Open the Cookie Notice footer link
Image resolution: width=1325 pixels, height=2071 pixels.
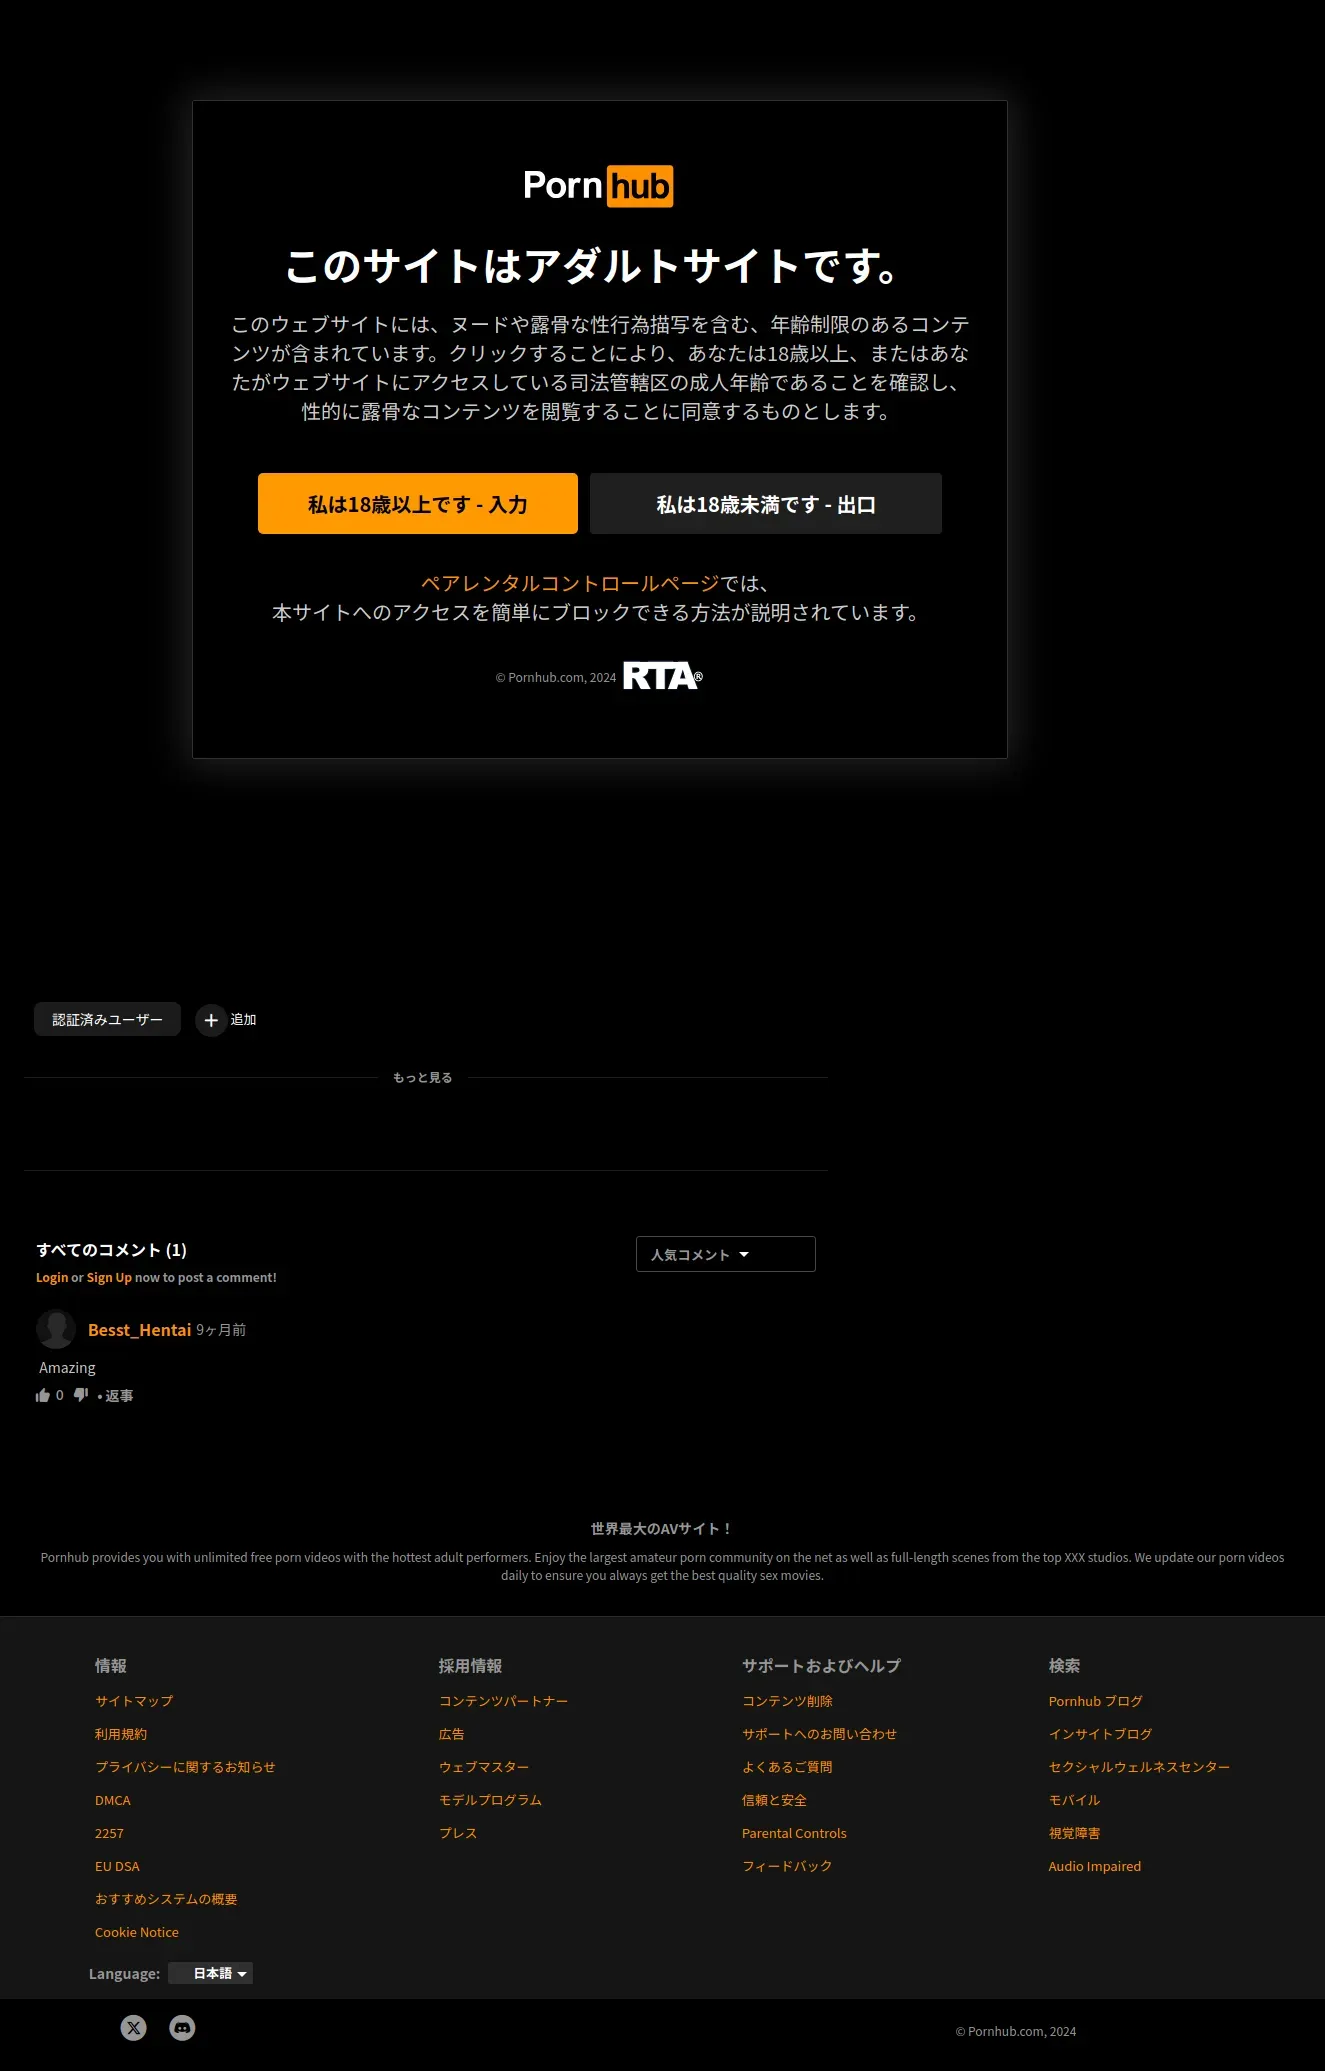pos(137,1932)
